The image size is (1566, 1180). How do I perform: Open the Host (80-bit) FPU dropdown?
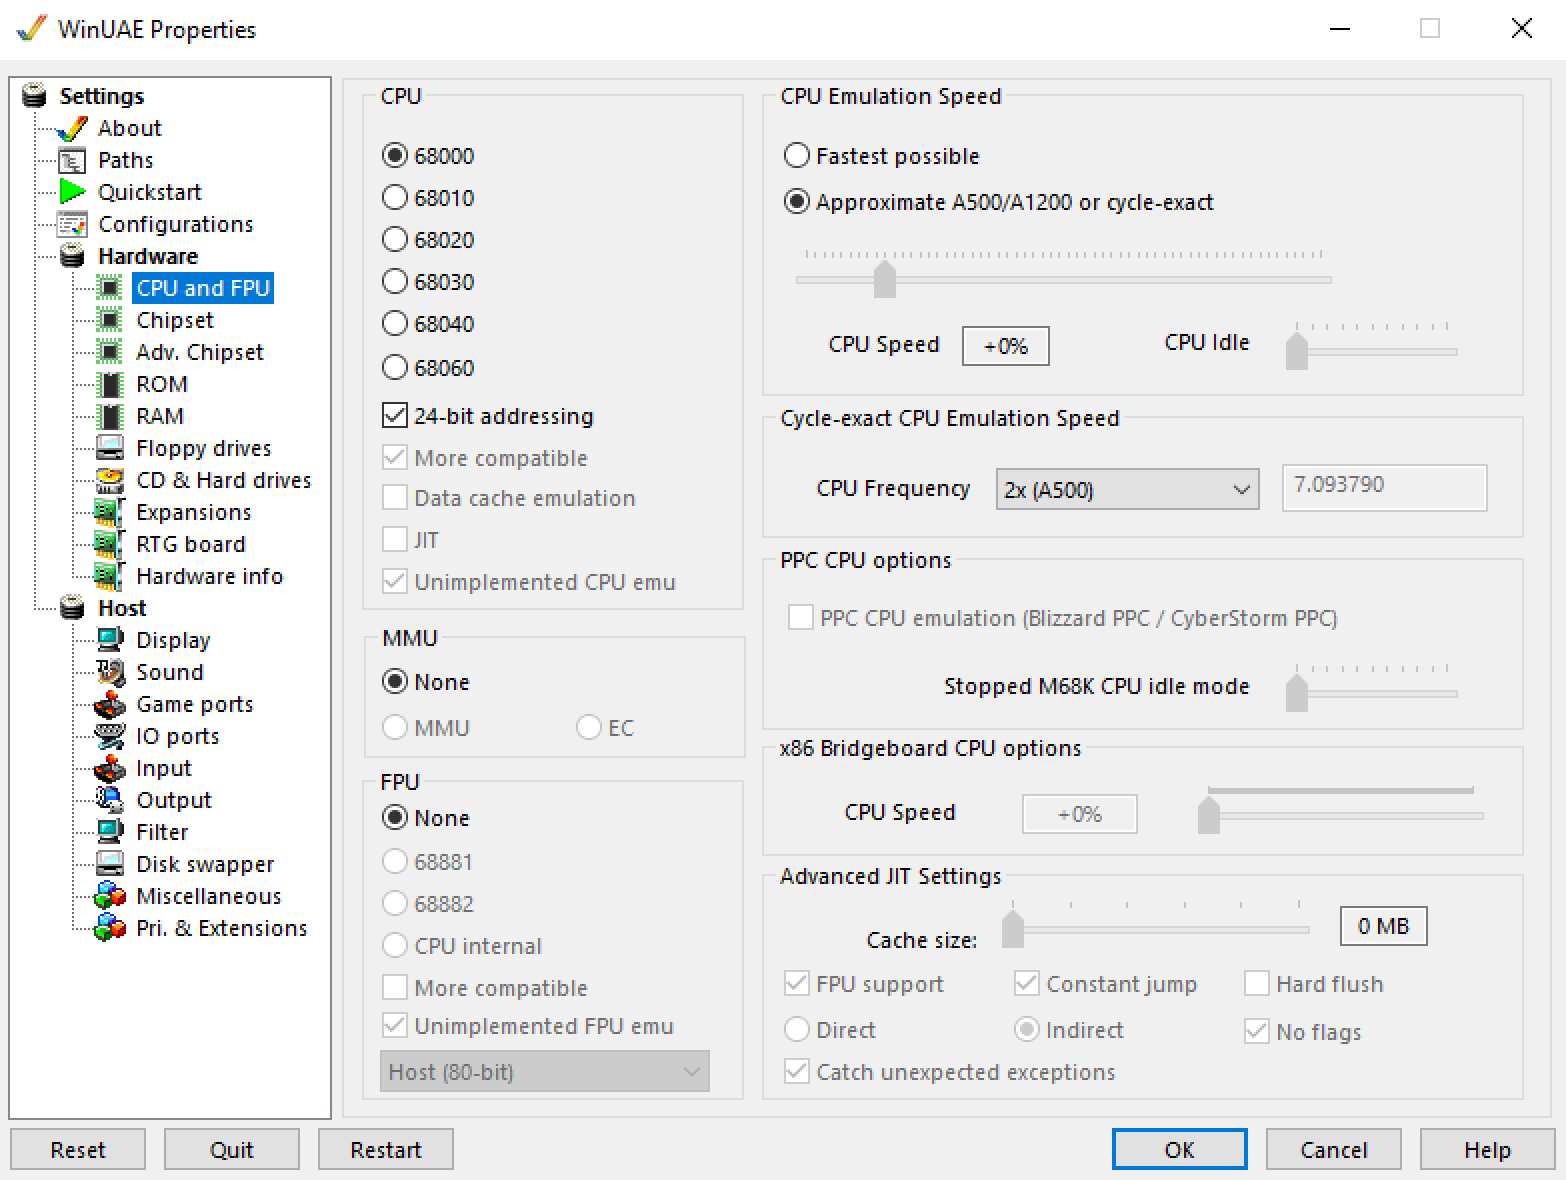pyautogui.click(x=544, y=1072)
